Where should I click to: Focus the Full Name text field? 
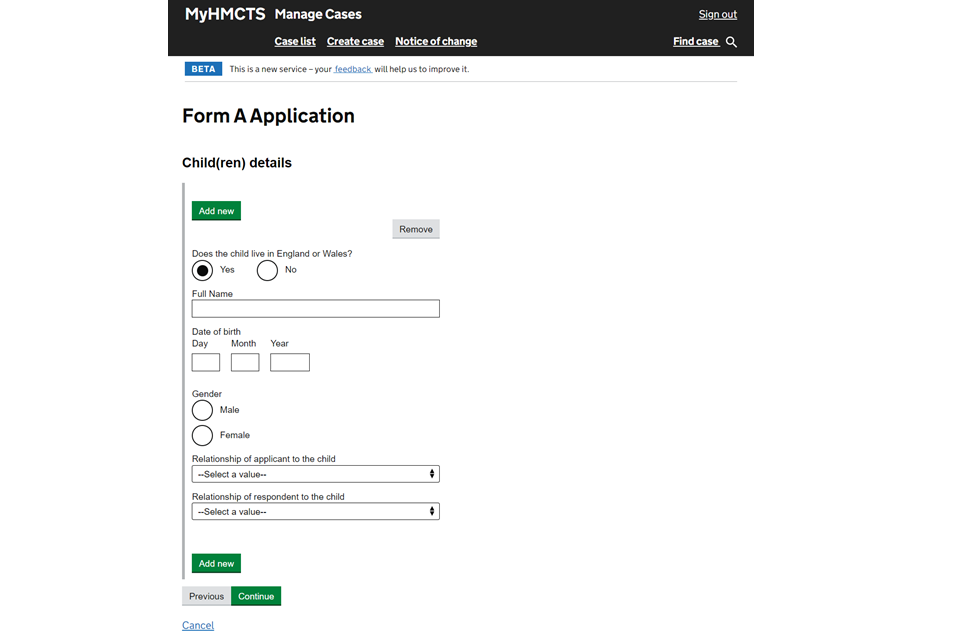315,309
